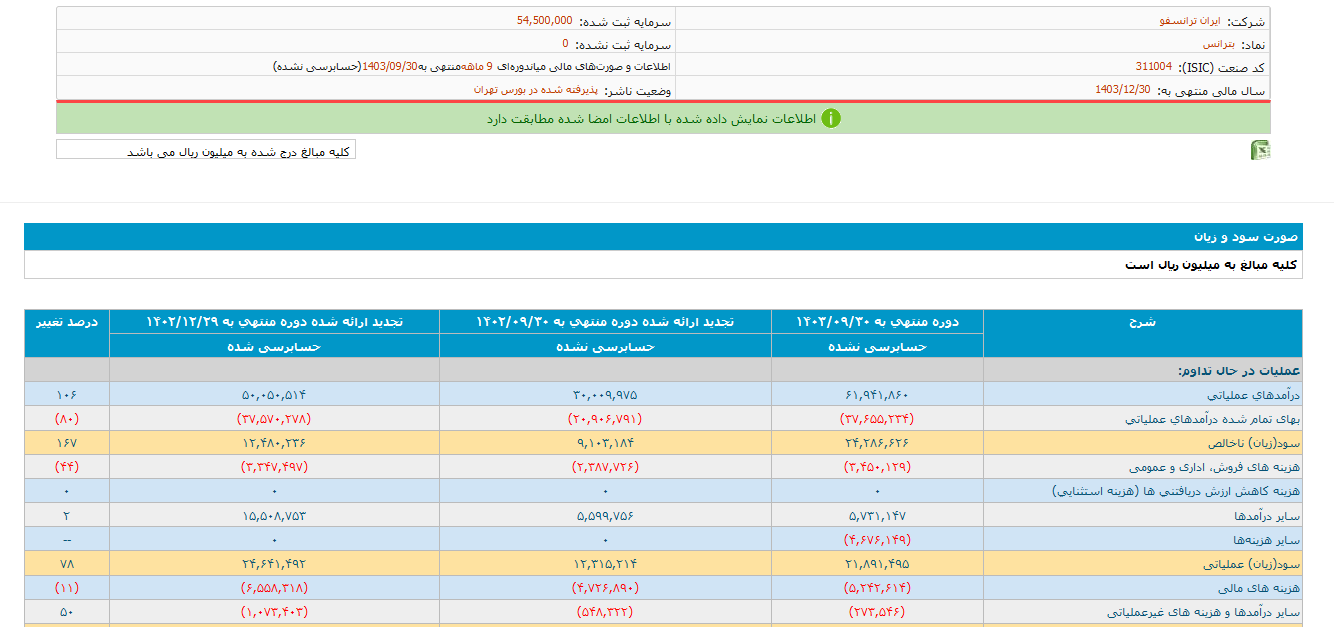Select the سود(زیان) ناخالص row label

tap(1248, 443)
